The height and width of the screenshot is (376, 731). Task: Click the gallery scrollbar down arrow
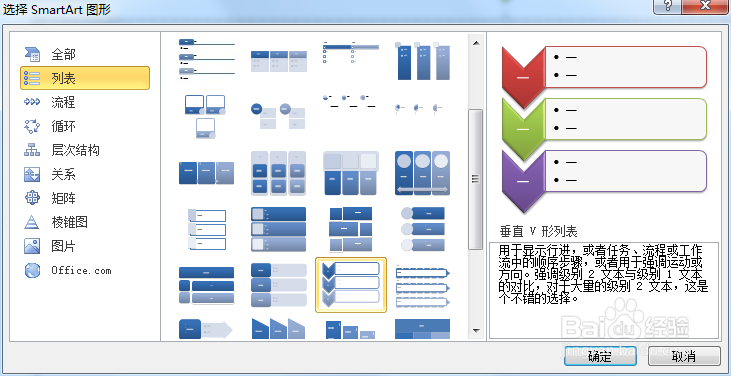click(x=476, y=331)
